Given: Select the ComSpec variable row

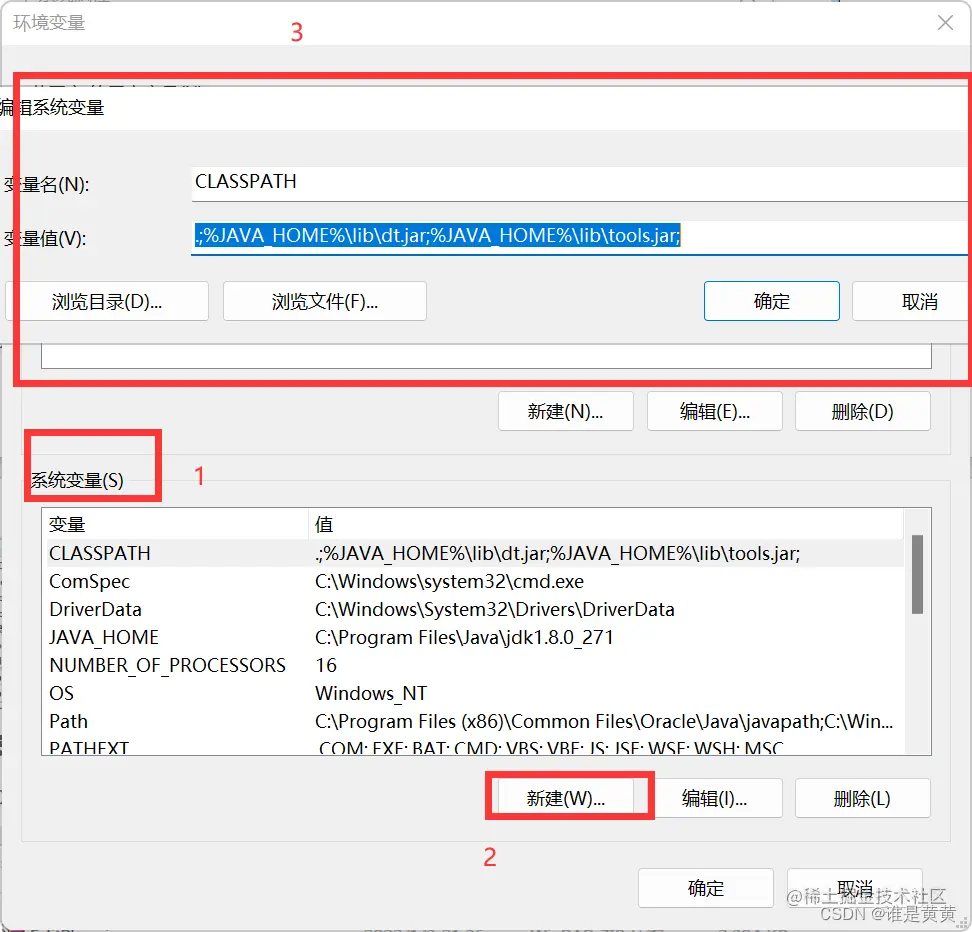Looking at the screenshot, I should [474, 582].
